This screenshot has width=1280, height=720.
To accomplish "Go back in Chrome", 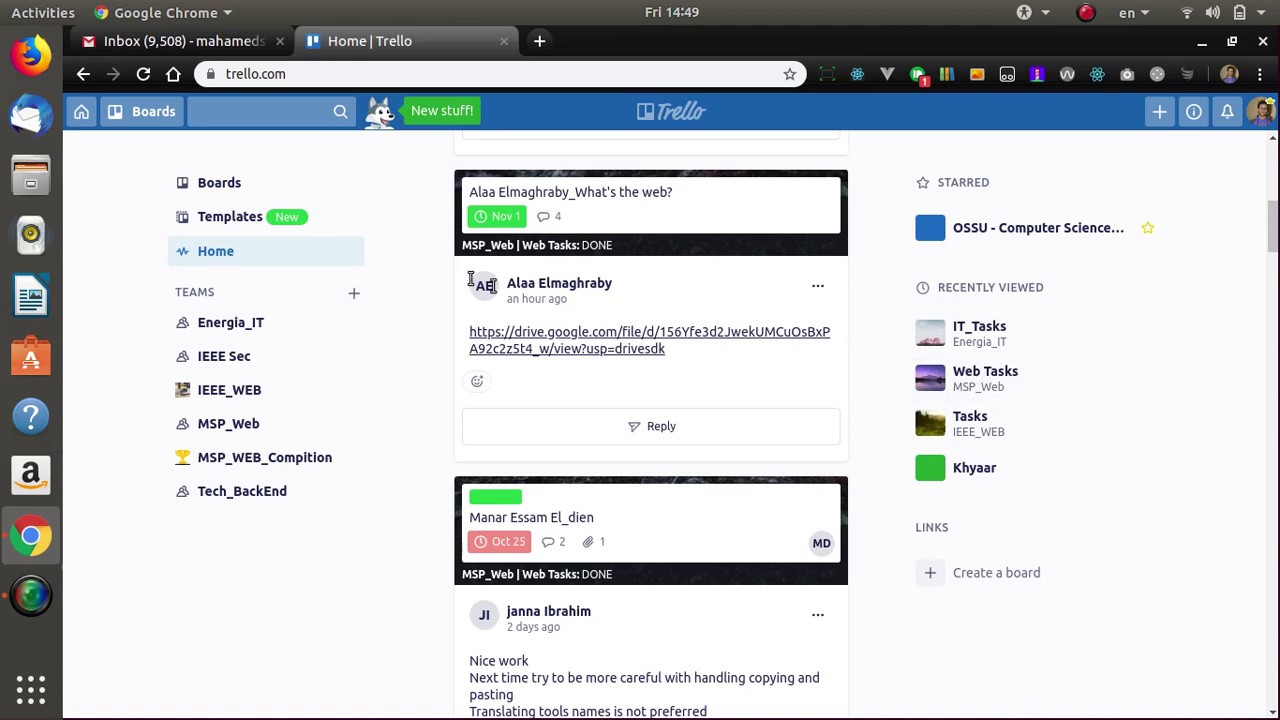I will 83,74.
